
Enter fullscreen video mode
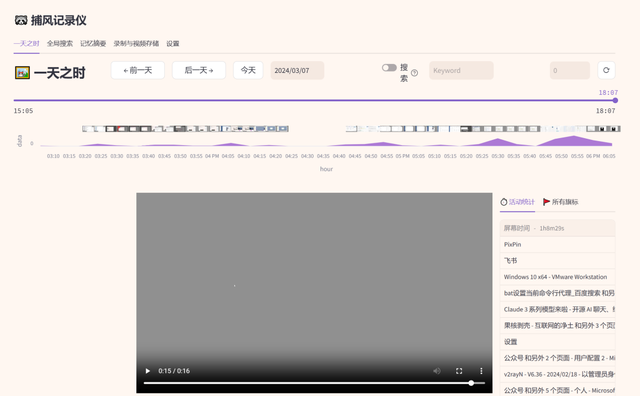pos(459,371)
